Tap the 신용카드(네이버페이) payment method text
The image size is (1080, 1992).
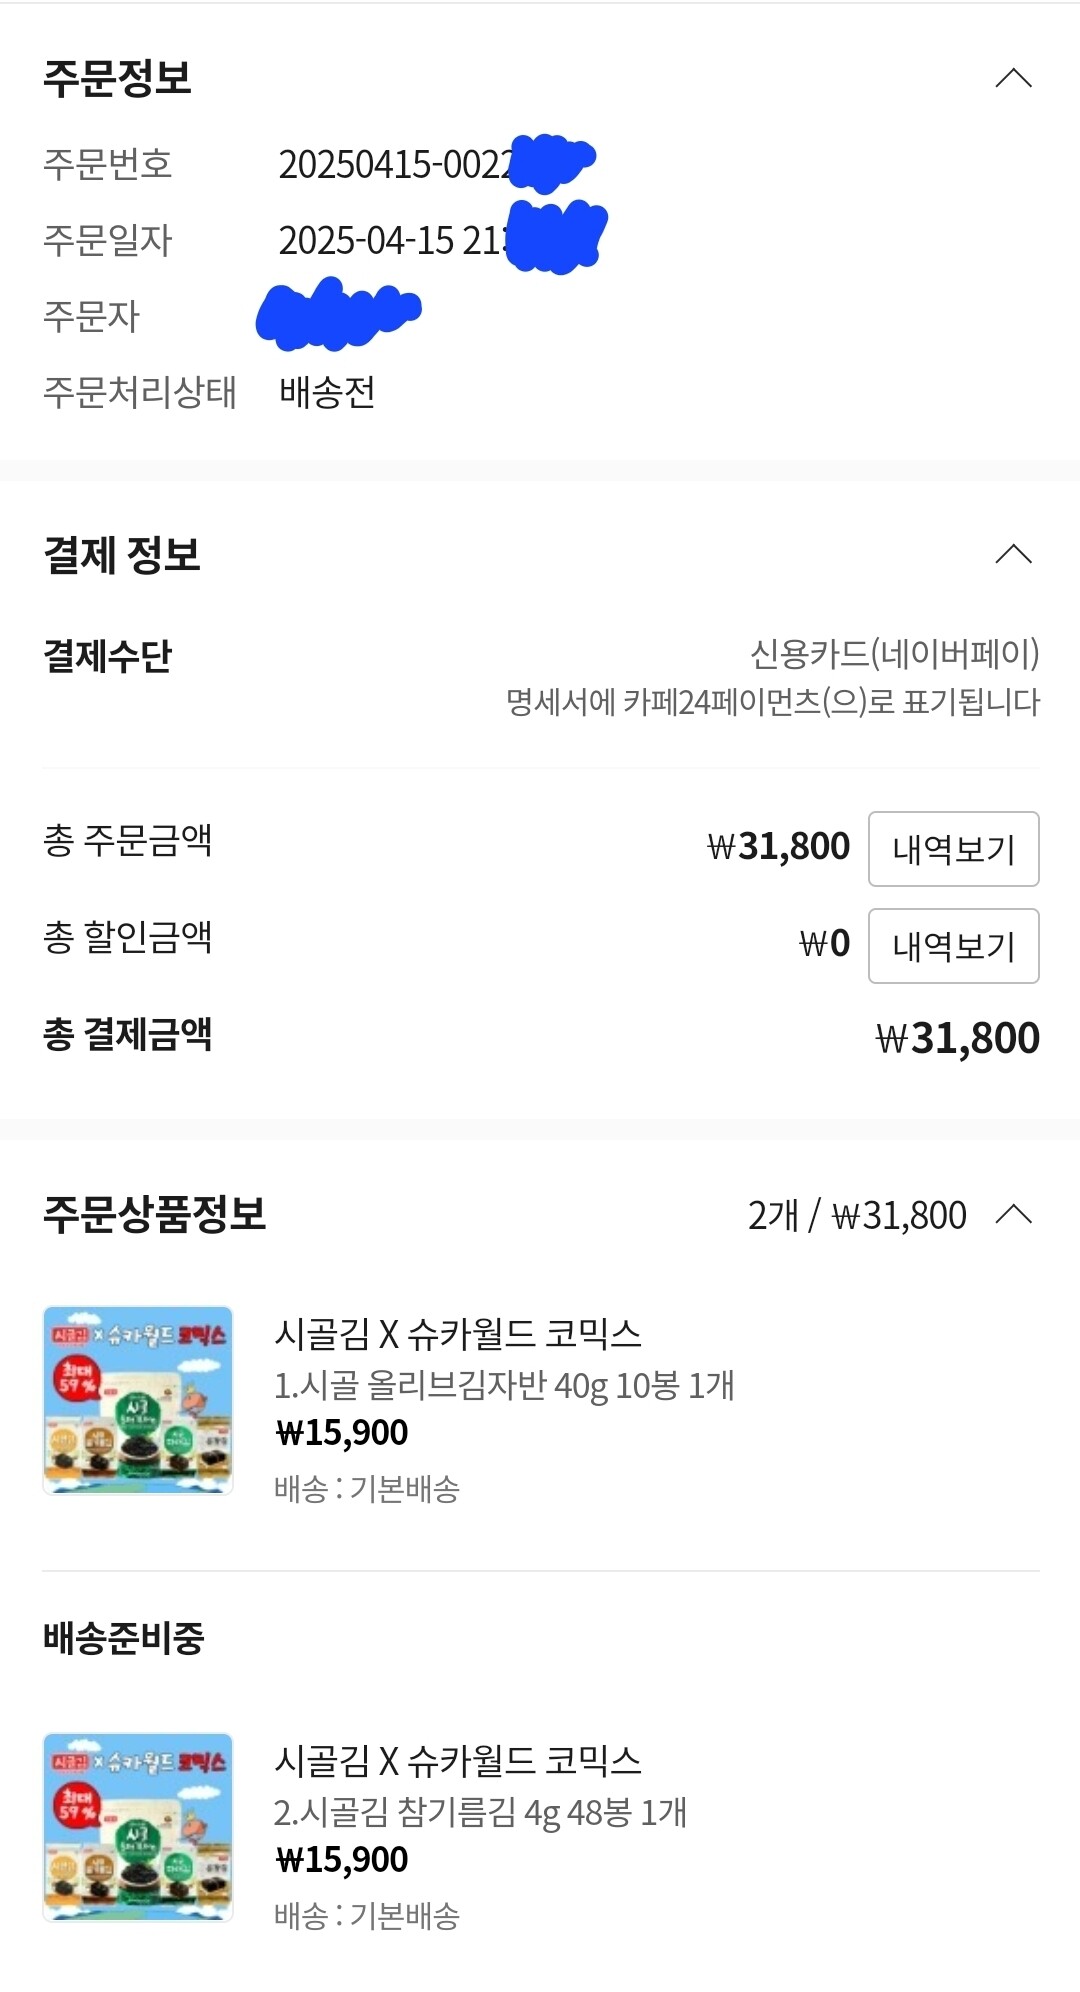click(894, 655)
